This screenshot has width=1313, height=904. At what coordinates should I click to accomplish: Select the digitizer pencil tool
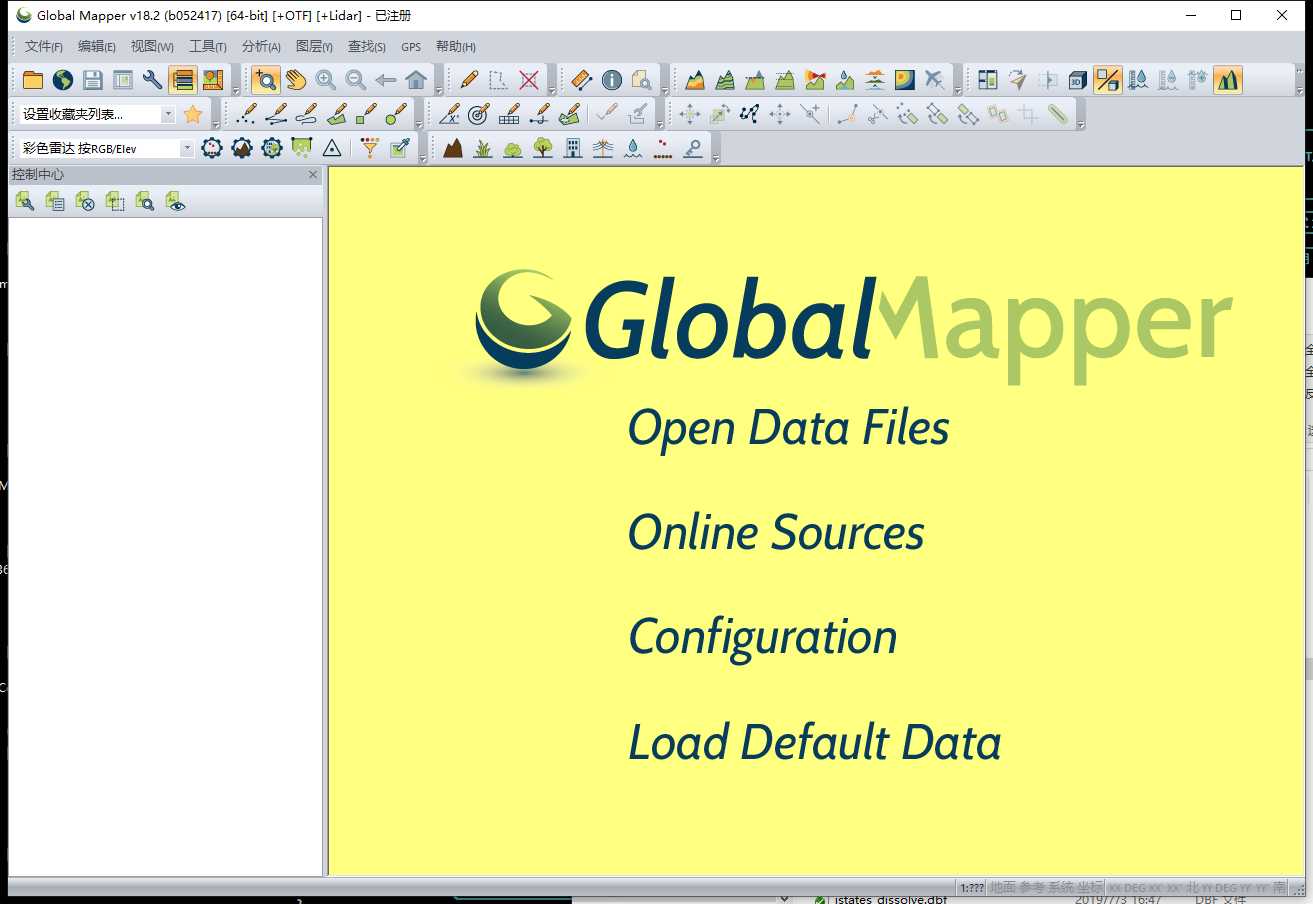point(469,80)
